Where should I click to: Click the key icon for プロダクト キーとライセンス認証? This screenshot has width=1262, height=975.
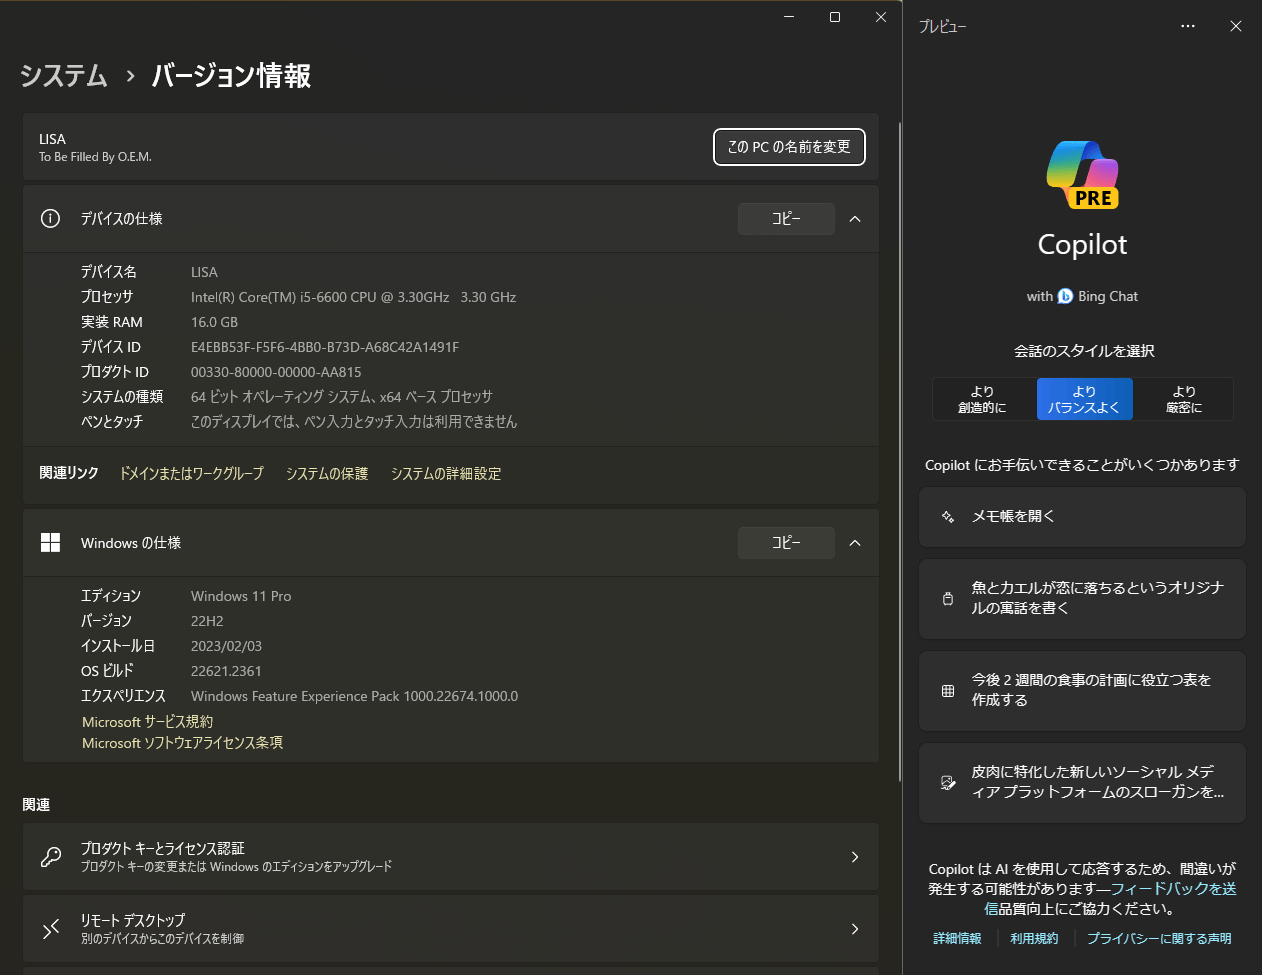(51, 857)
